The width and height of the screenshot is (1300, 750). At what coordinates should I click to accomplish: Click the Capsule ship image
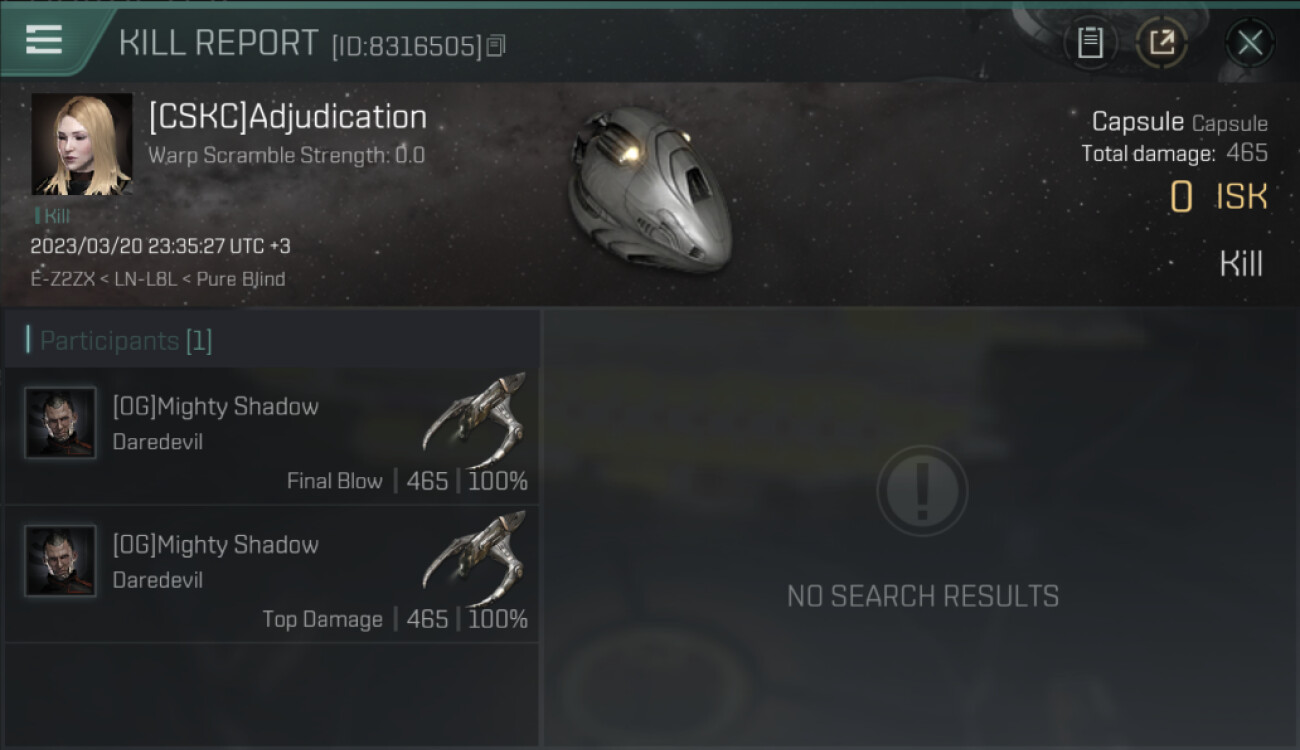coord(650,190)
